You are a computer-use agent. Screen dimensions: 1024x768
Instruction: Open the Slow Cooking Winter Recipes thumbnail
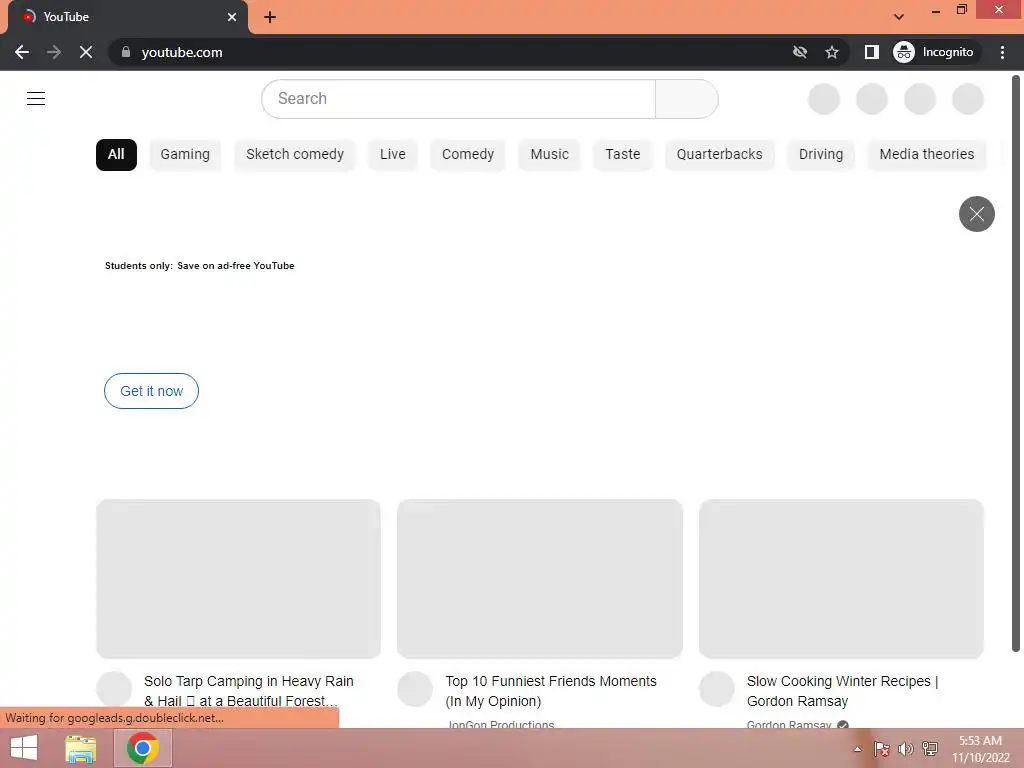[841, 579]
